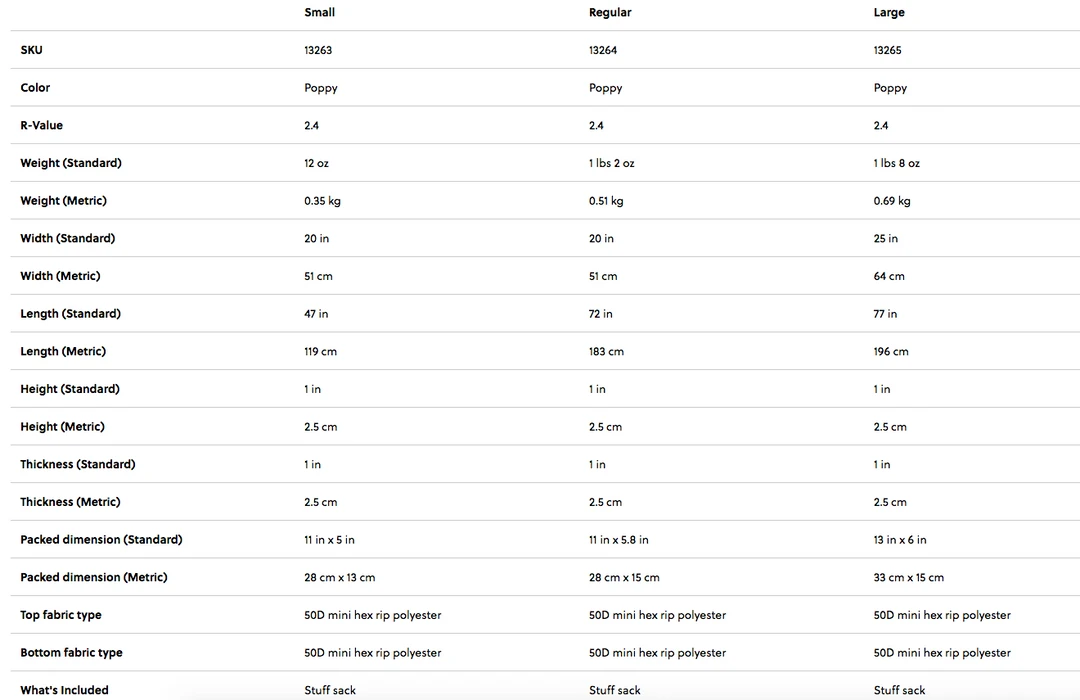Click the Weight (Standard) row label
The height and width of the screenshot is (700, 1080).
(70, 163)
